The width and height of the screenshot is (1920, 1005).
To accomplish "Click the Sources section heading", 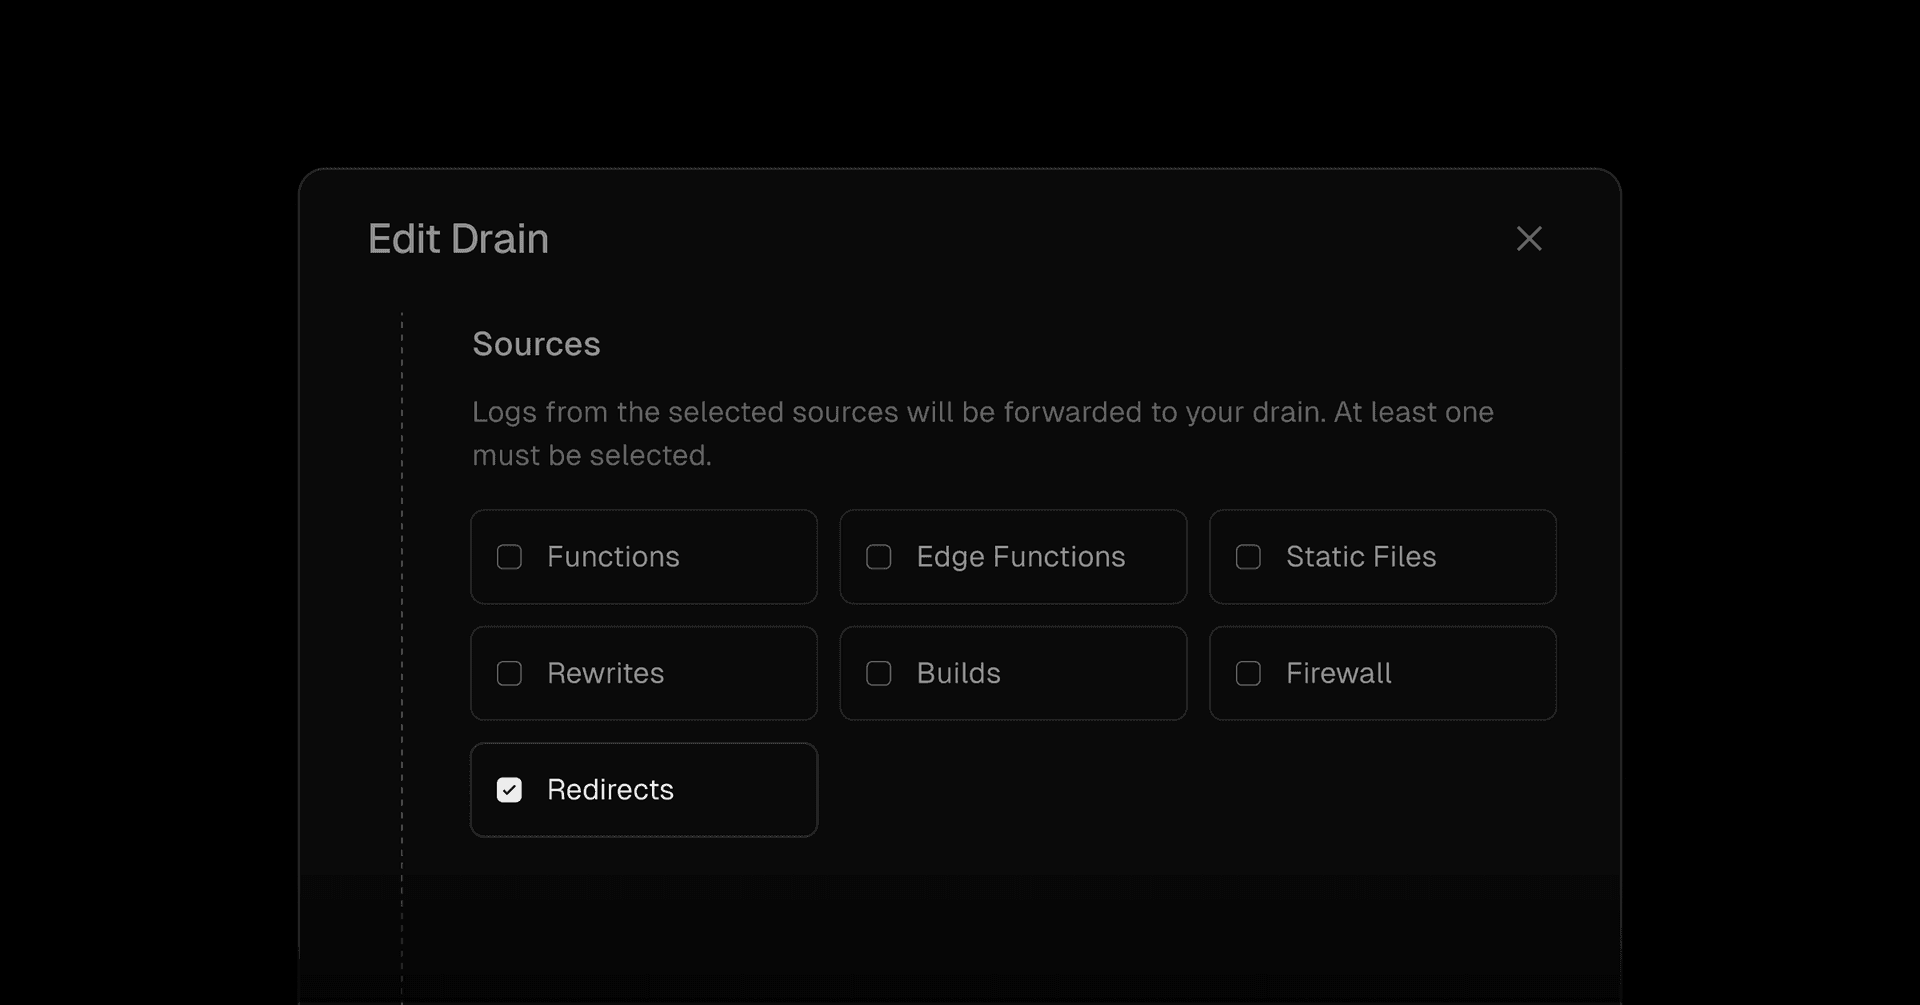I will pyautogui.click(x=536, y=343).
